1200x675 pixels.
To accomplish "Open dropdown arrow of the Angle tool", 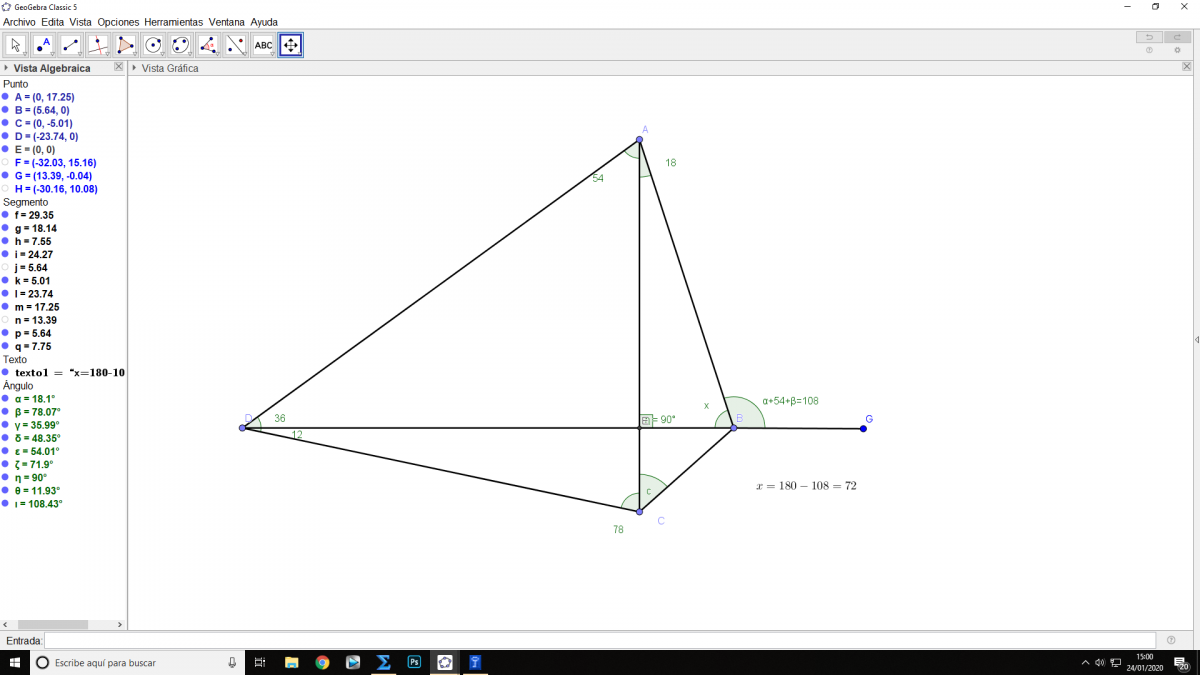I will [x=217, y=54].
